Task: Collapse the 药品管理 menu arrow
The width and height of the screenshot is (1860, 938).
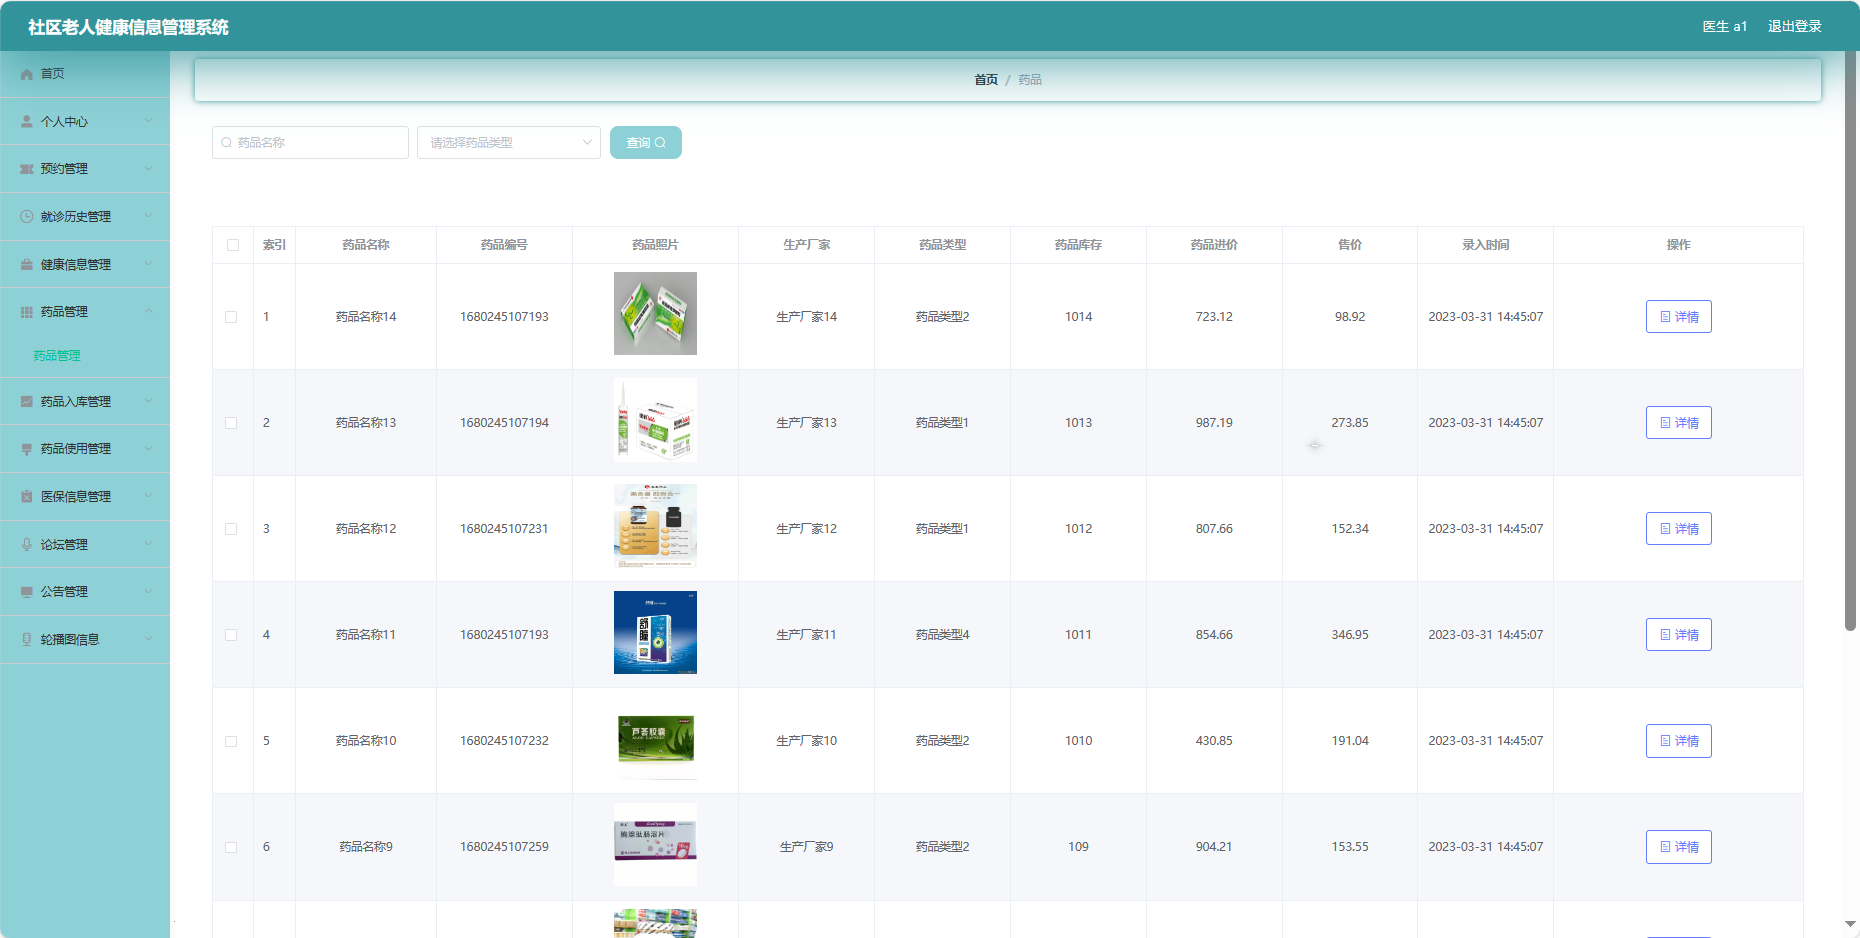Action: click(149, 311)
